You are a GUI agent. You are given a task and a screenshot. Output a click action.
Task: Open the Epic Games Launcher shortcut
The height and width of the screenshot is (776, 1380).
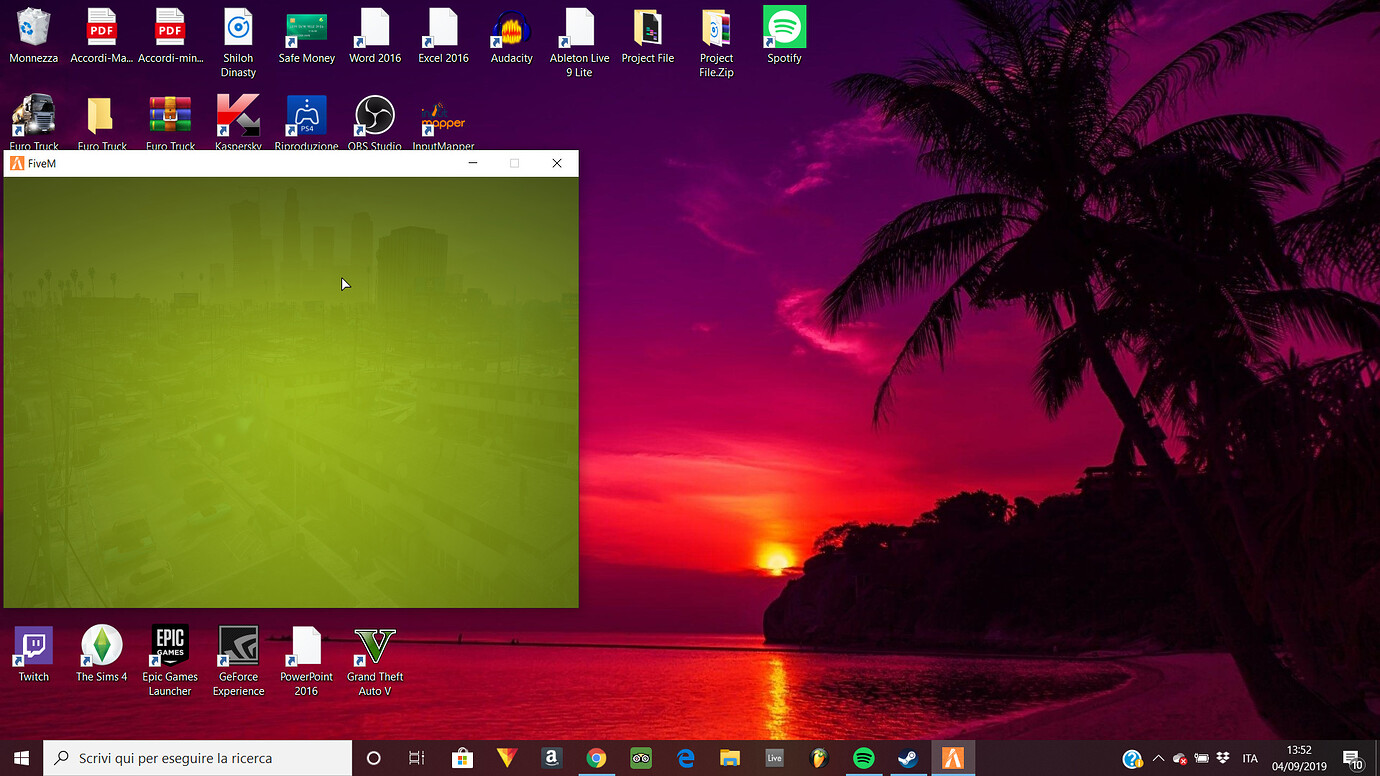pos(170,647)
